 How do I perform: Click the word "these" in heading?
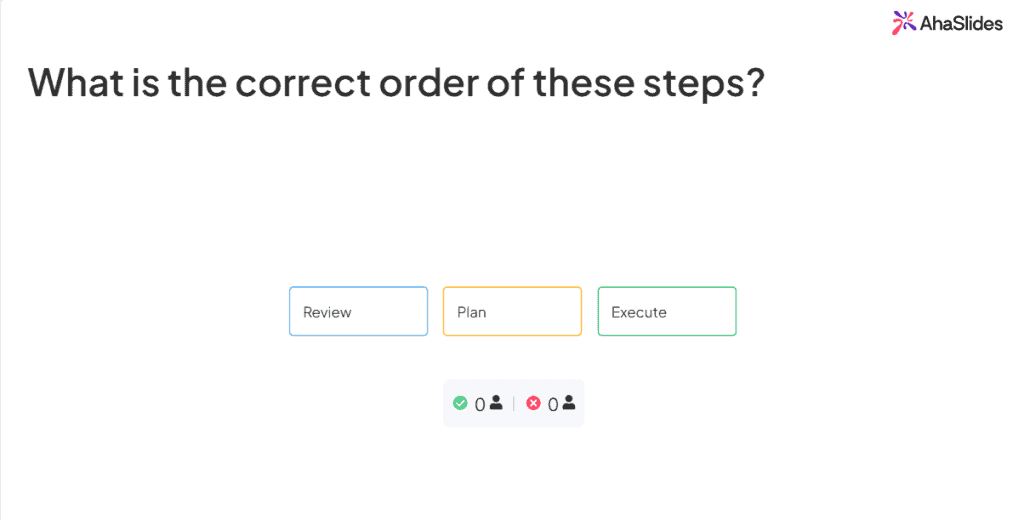pos(583,84)
